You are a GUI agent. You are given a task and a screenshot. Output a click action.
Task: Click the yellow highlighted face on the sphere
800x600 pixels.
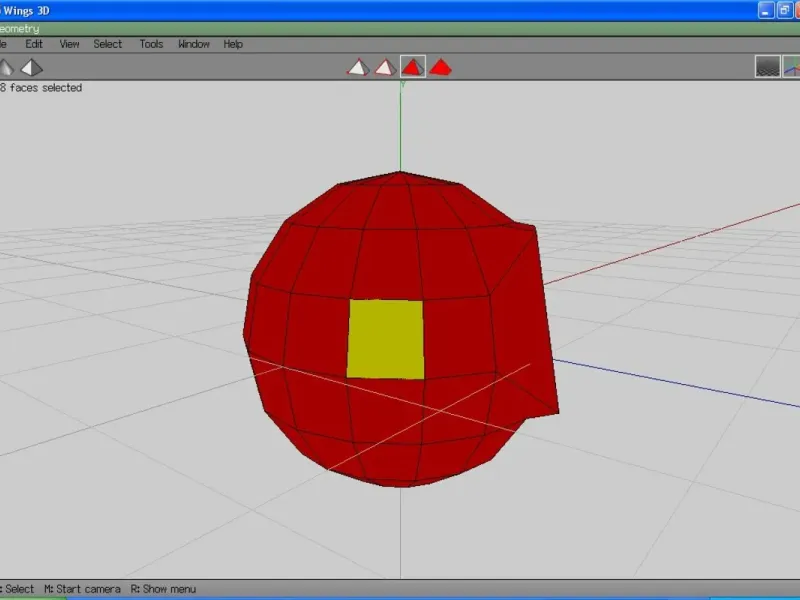(x=385, y=340)
